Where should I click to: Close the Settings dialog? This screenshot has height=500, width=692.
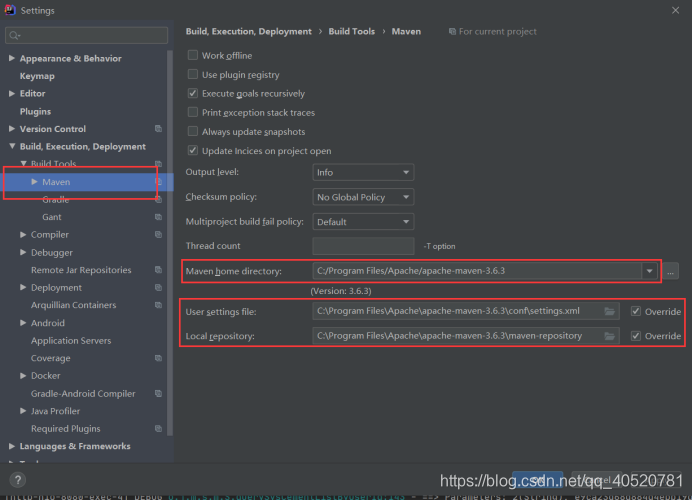coord(675,10)
